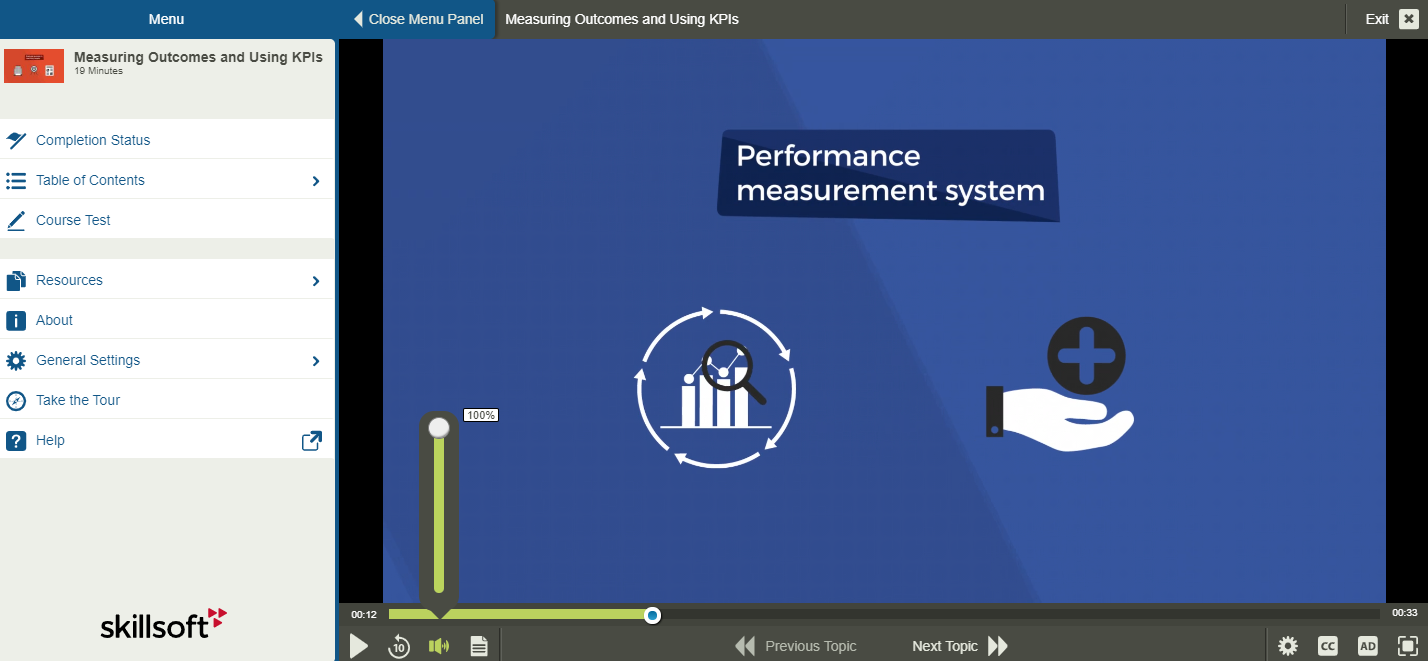
Task: Toggle closed captions CC button
Action: [1328, 646]
